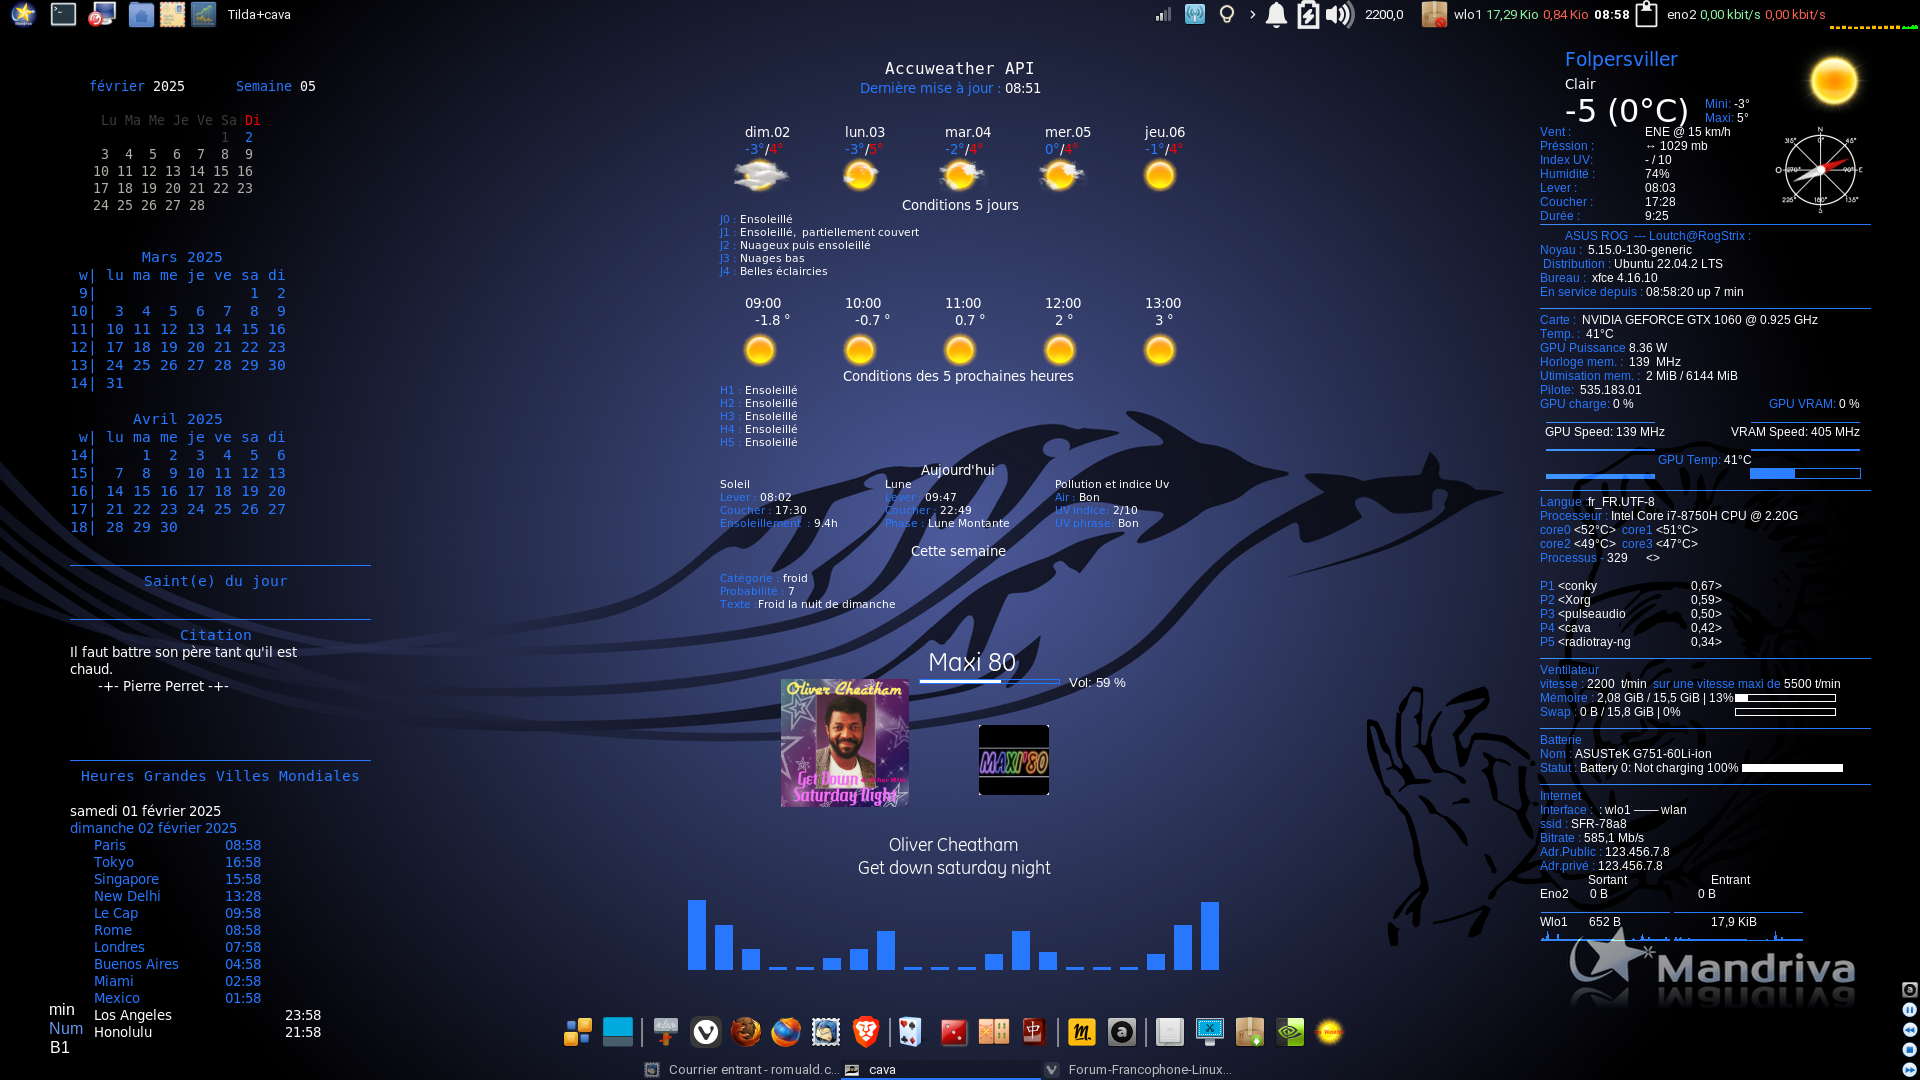Open the grey notes dock application
The image size is (1920, 1080).
click(1170, 1031)
